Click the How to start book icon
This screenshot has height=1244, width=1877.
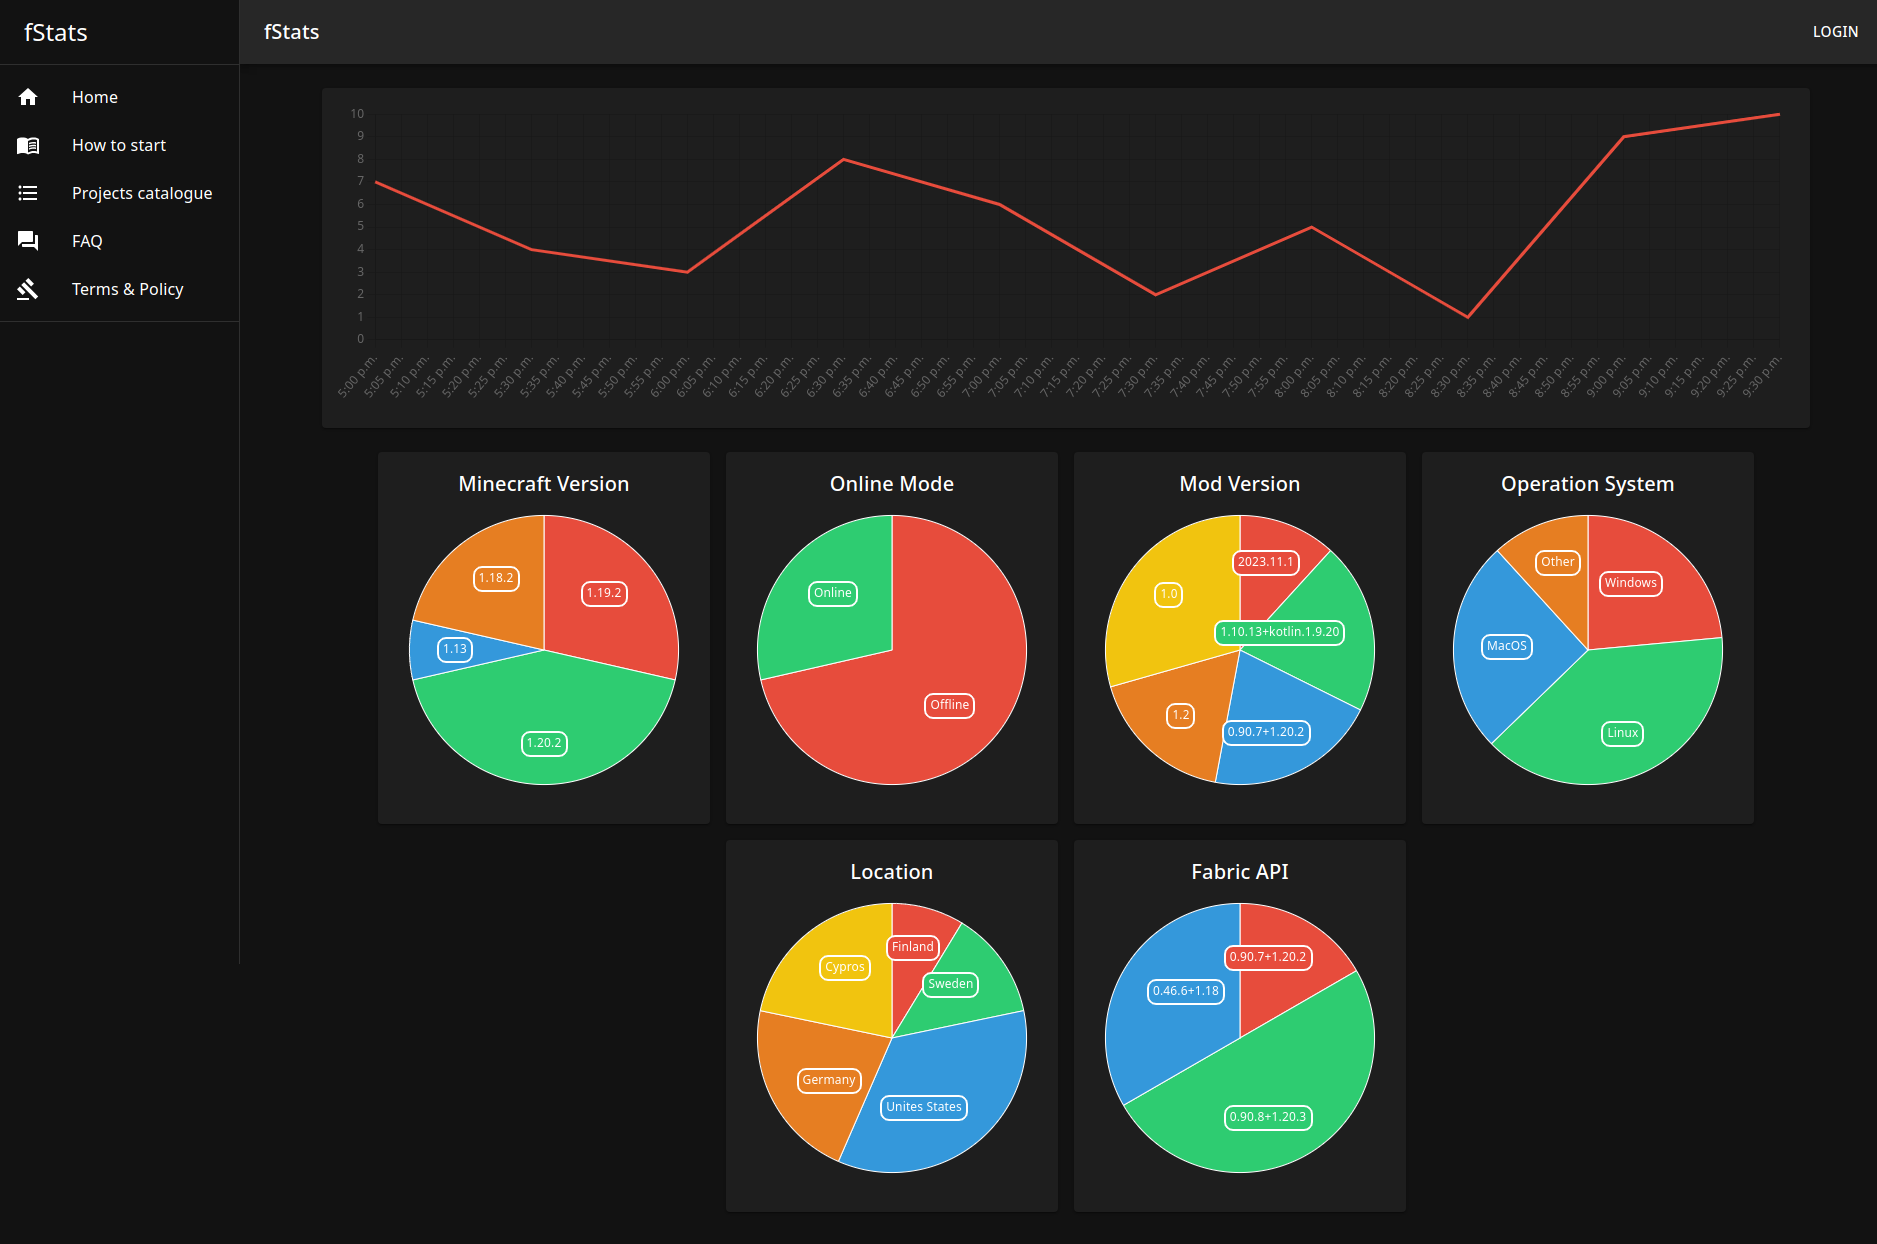(x=28, y=145)
